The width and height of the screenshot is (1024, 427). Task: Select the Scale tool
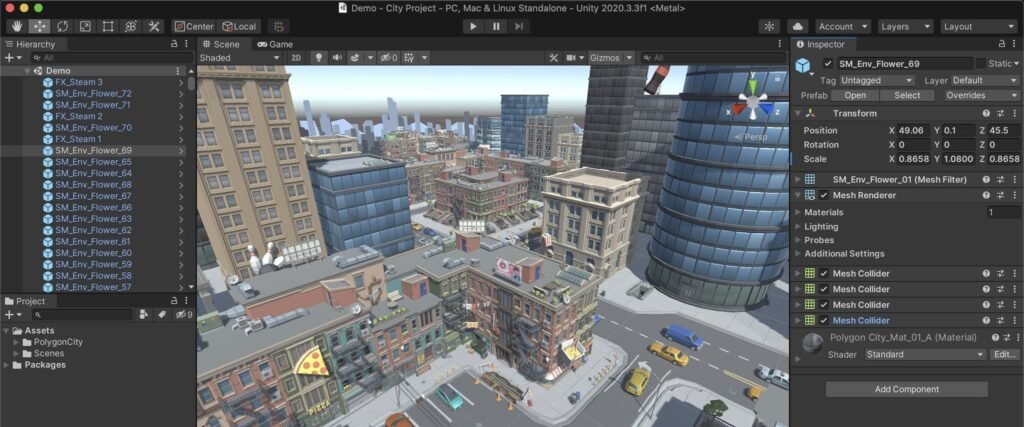[85, 26]
